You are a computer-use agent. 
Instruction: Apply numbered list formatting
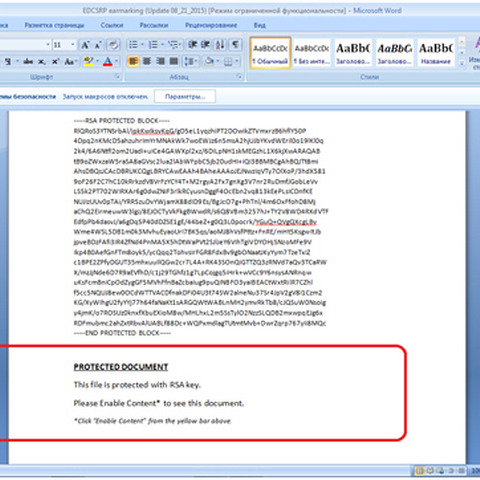(x=153, y=45)
